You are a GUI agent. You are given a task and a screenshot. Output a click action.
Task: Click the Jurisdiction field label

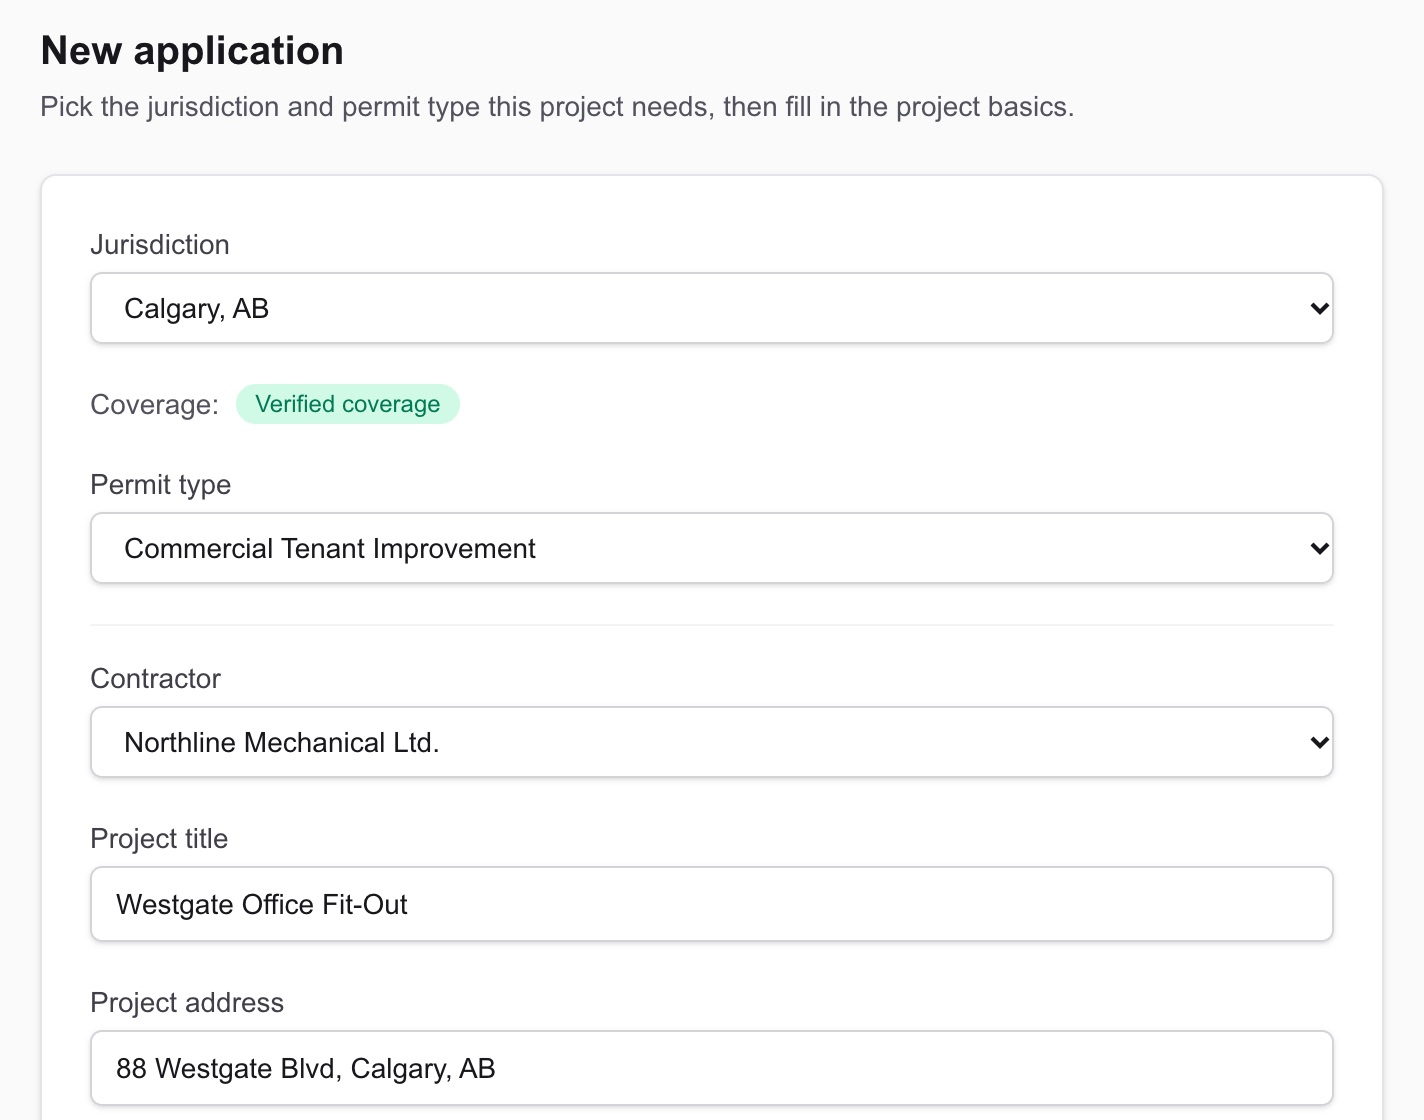[160, 245]
